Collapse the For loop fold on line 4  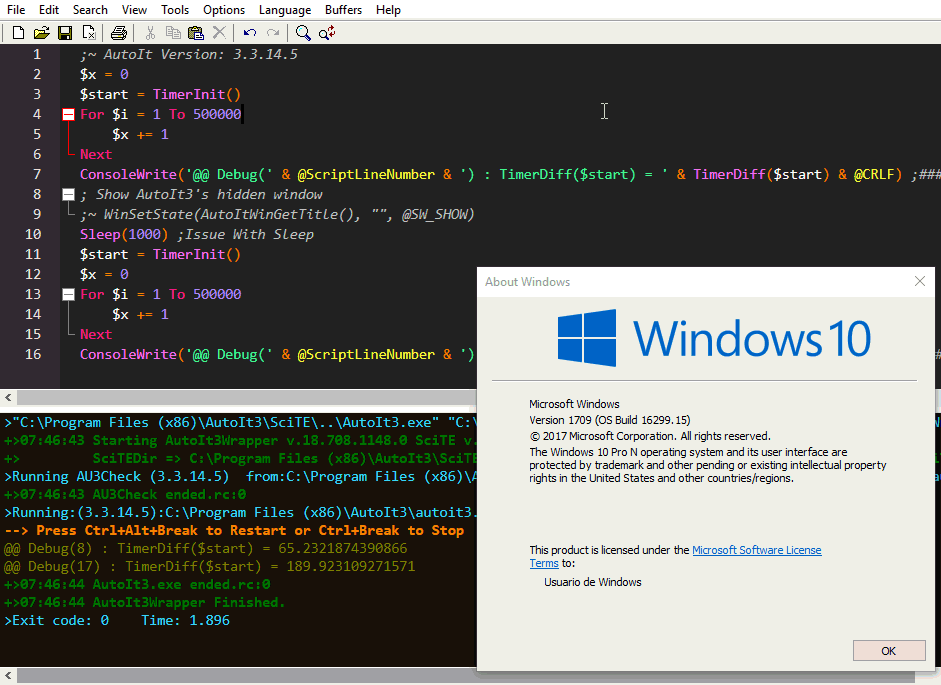(68, 114)
